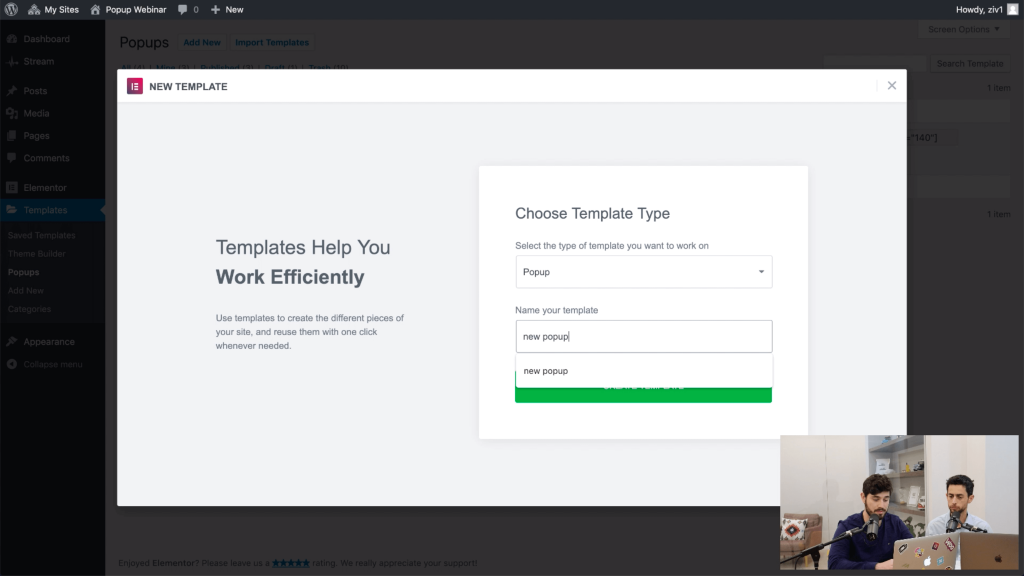Open Elementor in the left sidebar

[x=45, y=187]
